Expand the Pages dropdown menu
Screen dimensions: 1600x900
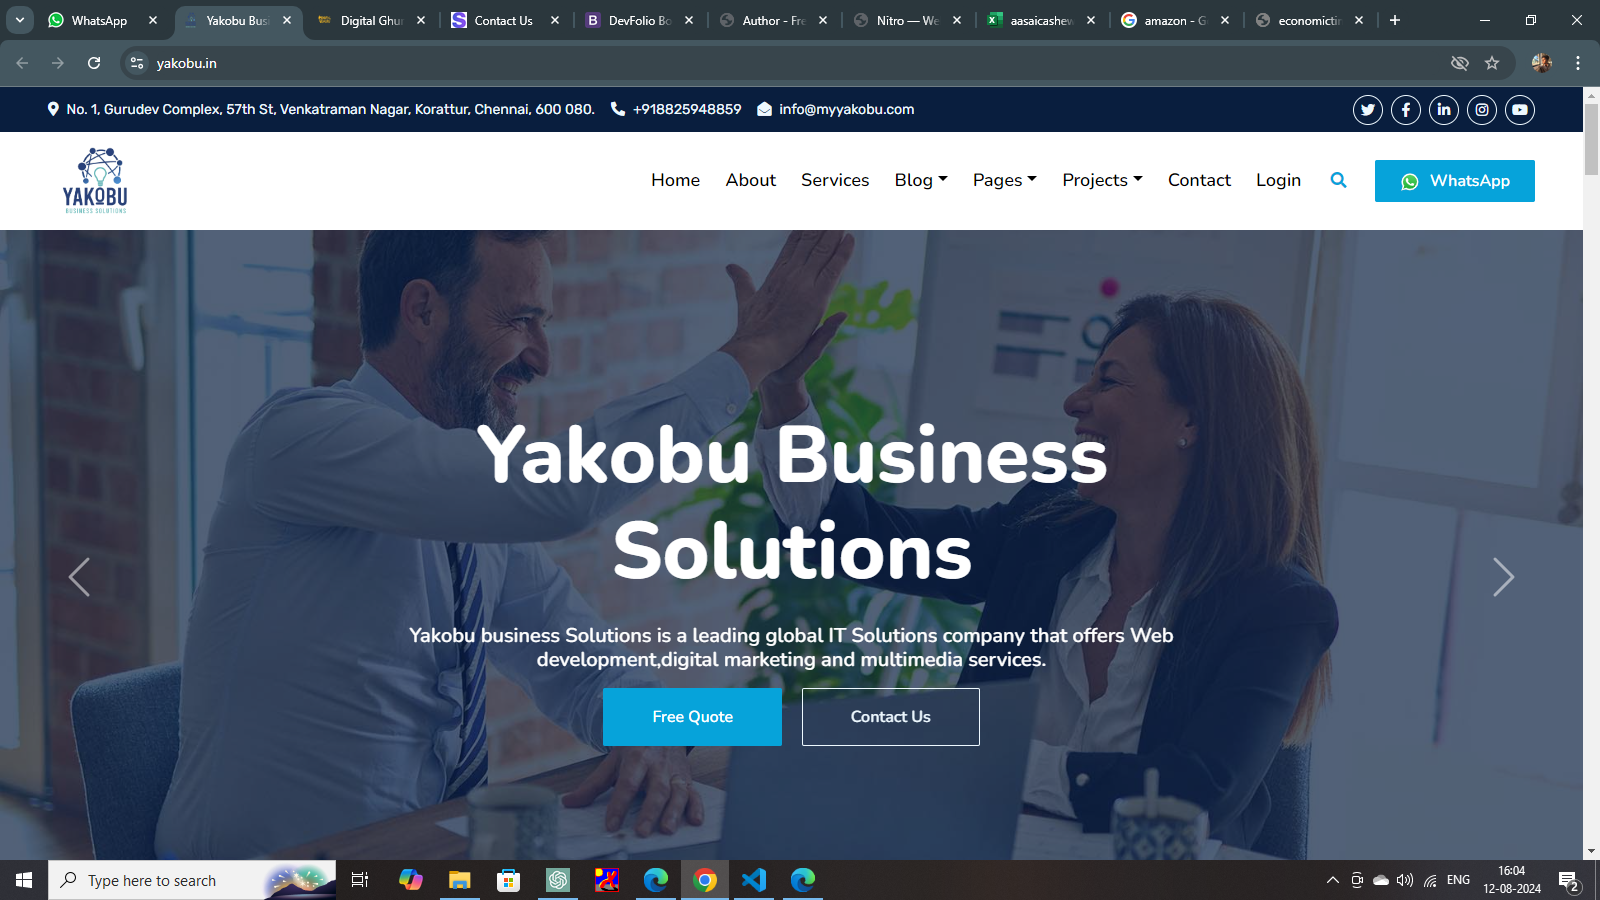tap(1005, 180)
